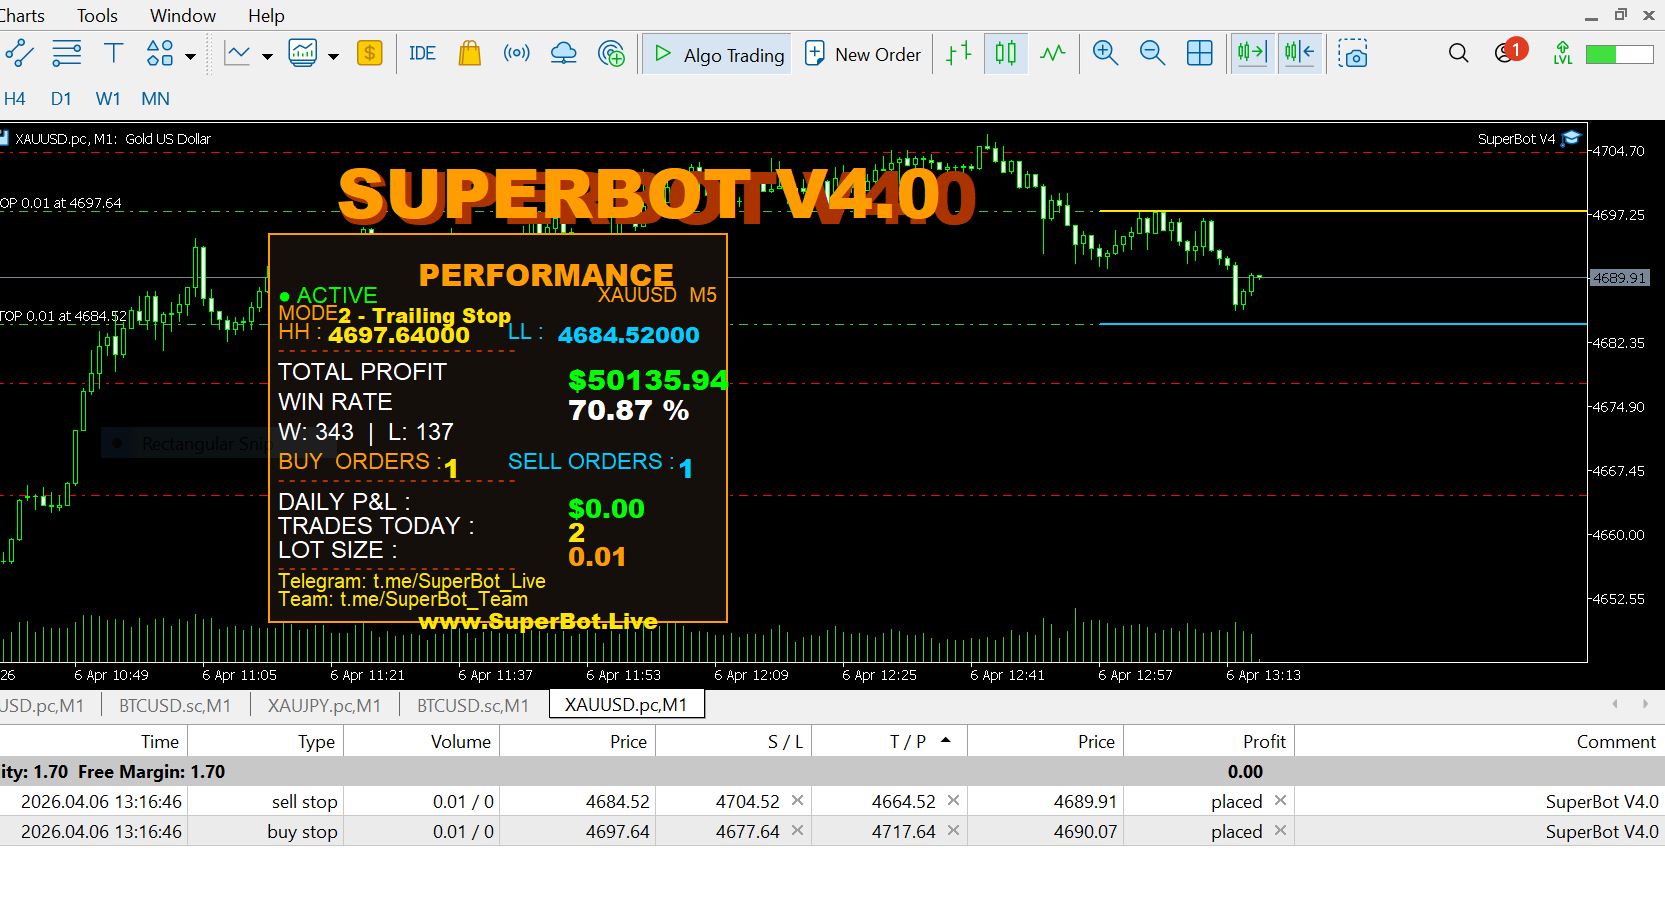Open the search magnifier icon
The height and width of the screenshot is (915, 1665).
(x=1458, y=54)
